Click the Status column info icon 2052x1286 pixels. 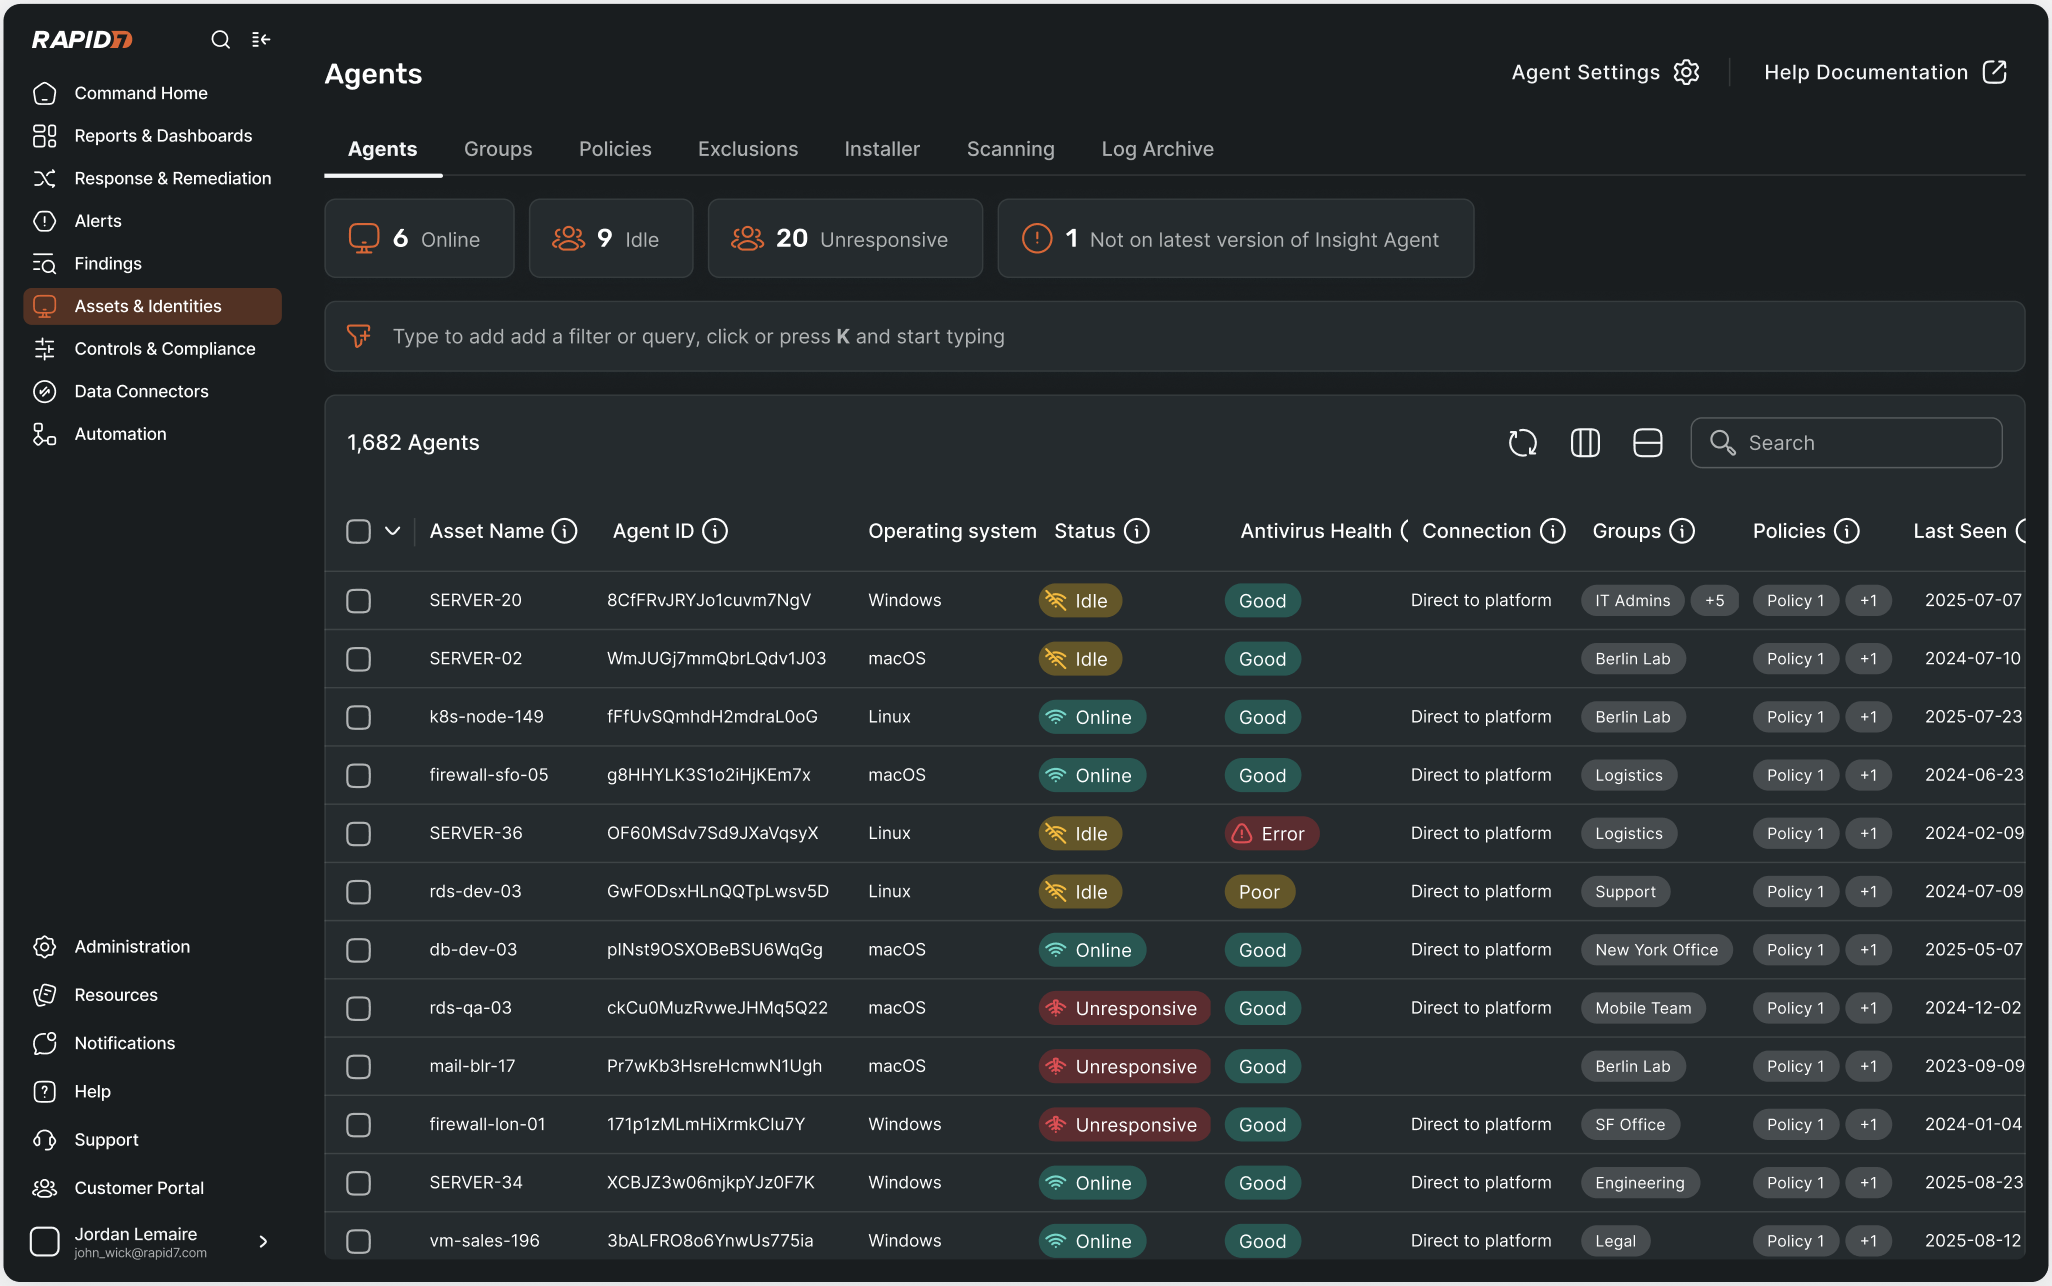(1136, 531)
